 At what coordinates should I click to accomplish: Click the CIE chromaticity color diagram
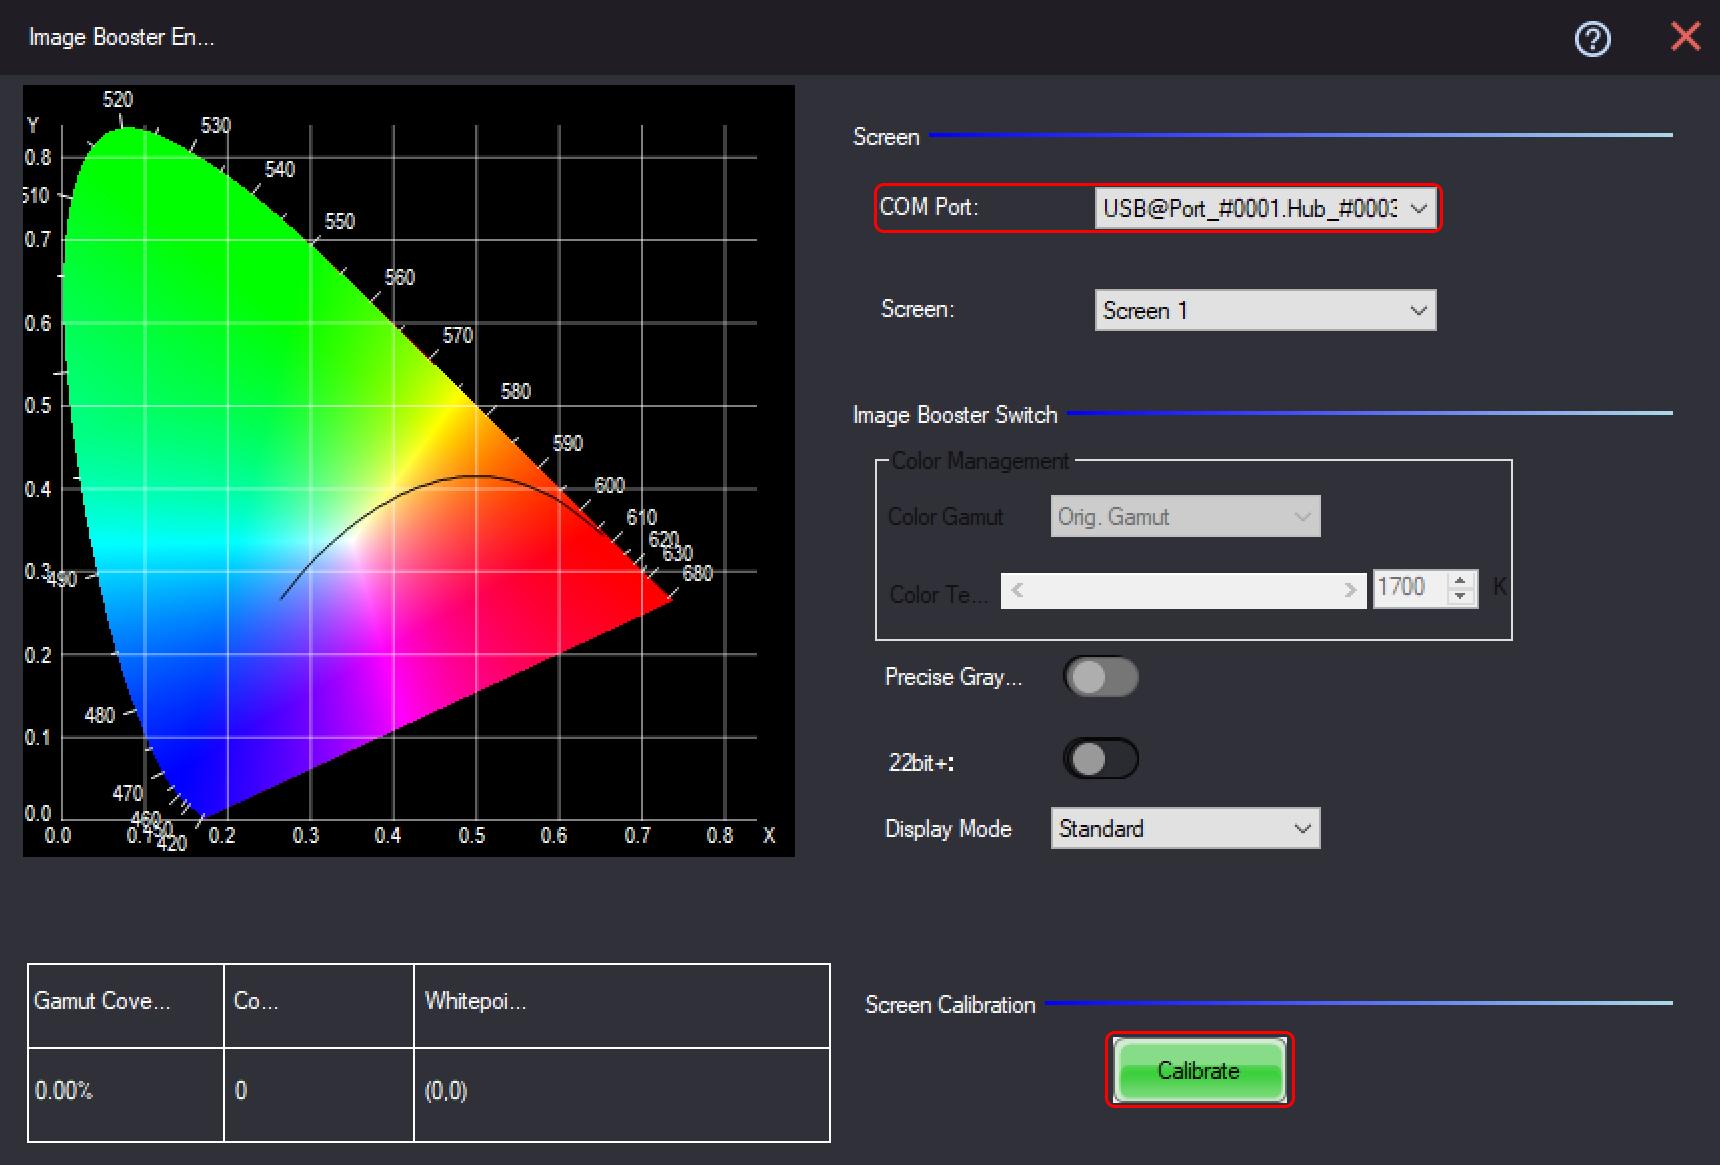pyautogui.click(x=408, y=470)
